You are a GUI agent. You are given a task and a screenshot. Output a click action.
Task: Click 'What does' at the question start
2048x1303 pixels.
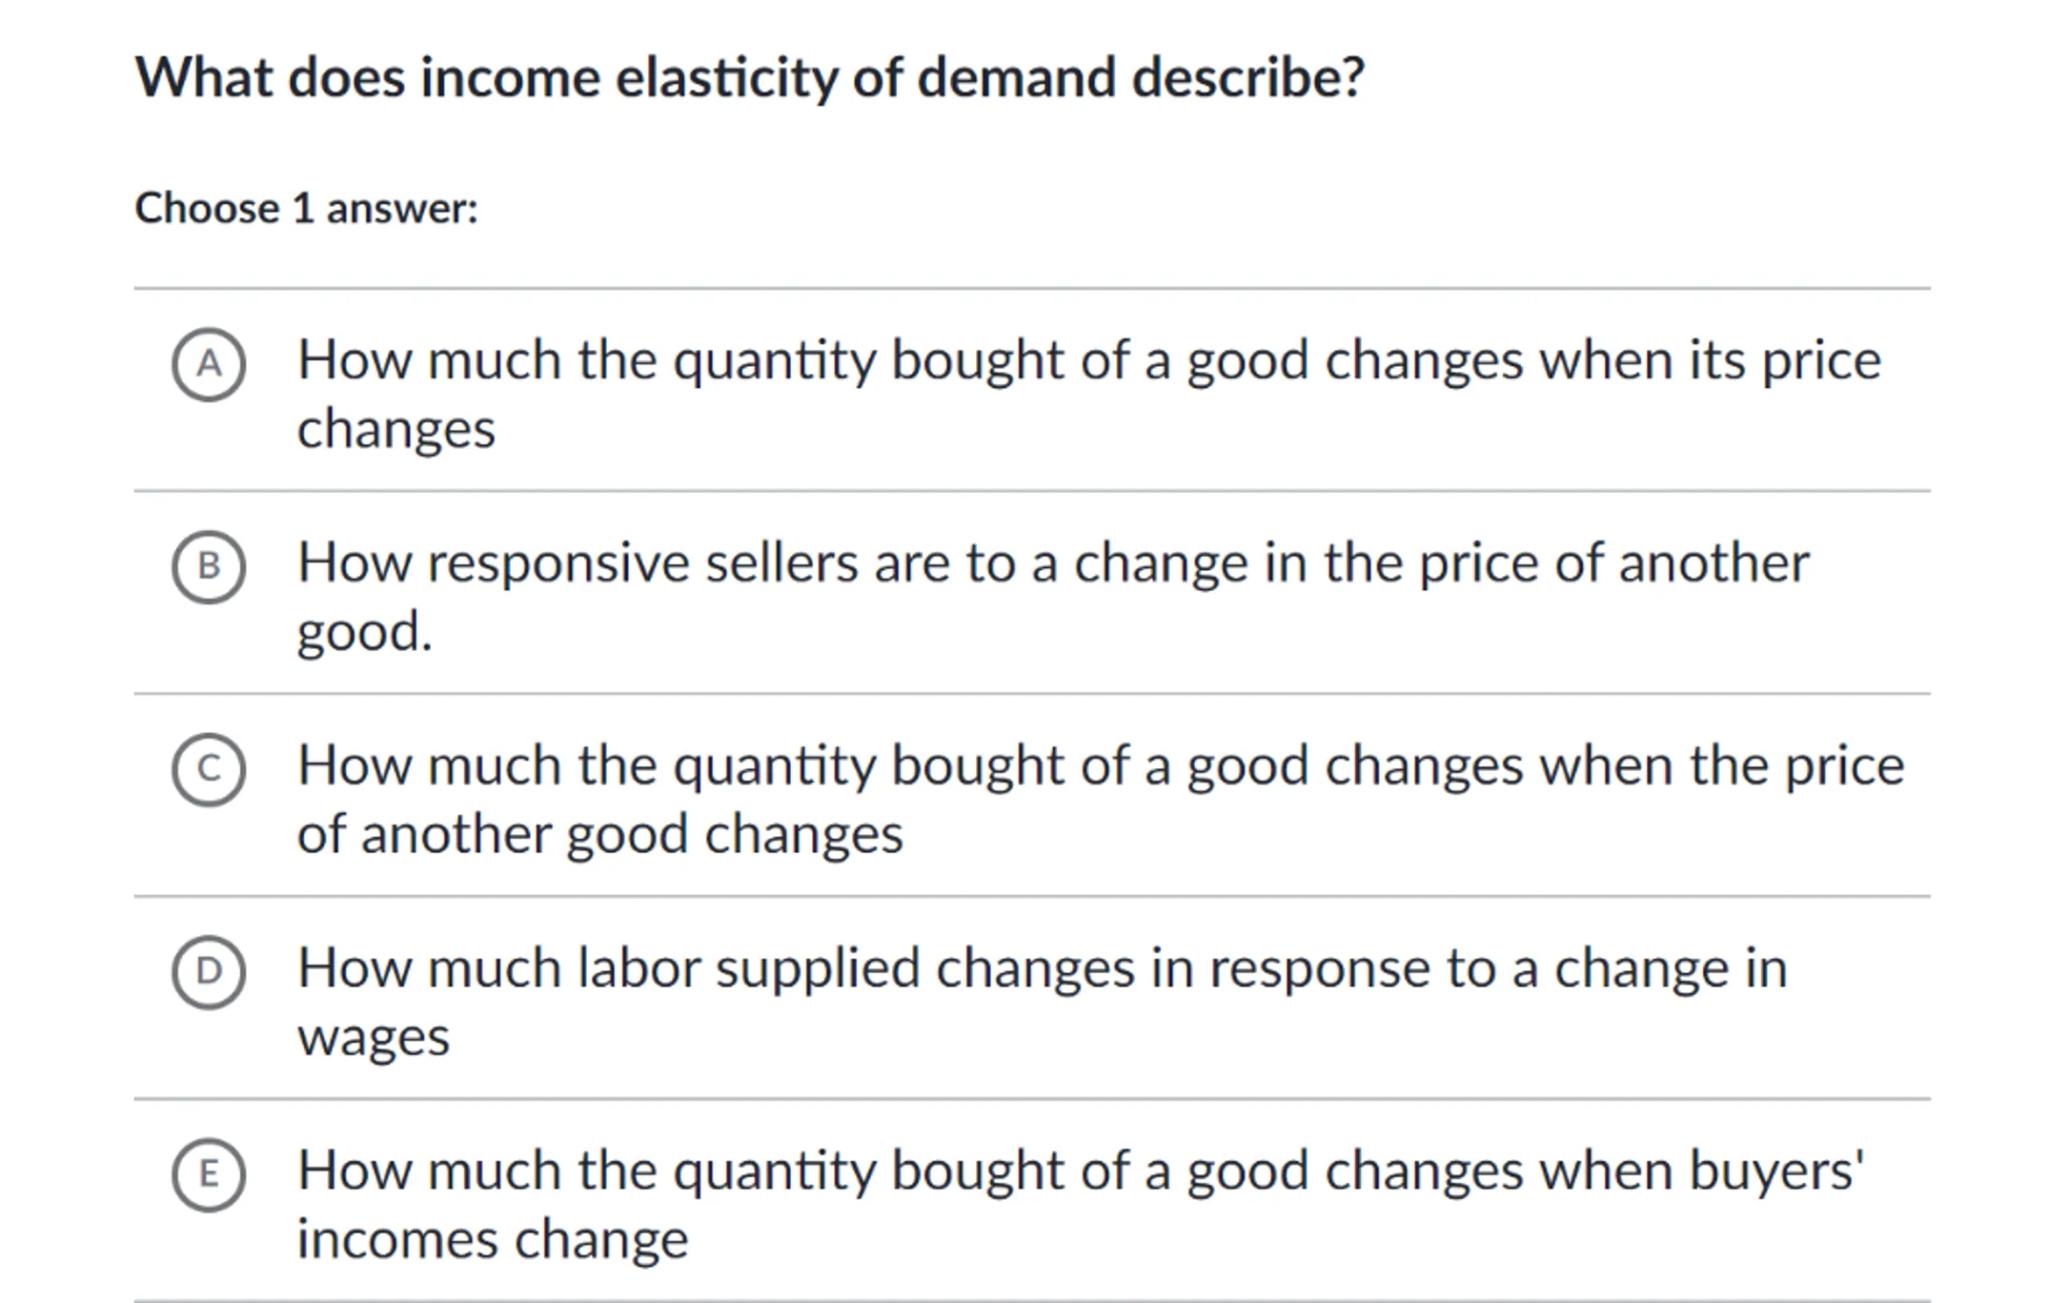point(270,78)
